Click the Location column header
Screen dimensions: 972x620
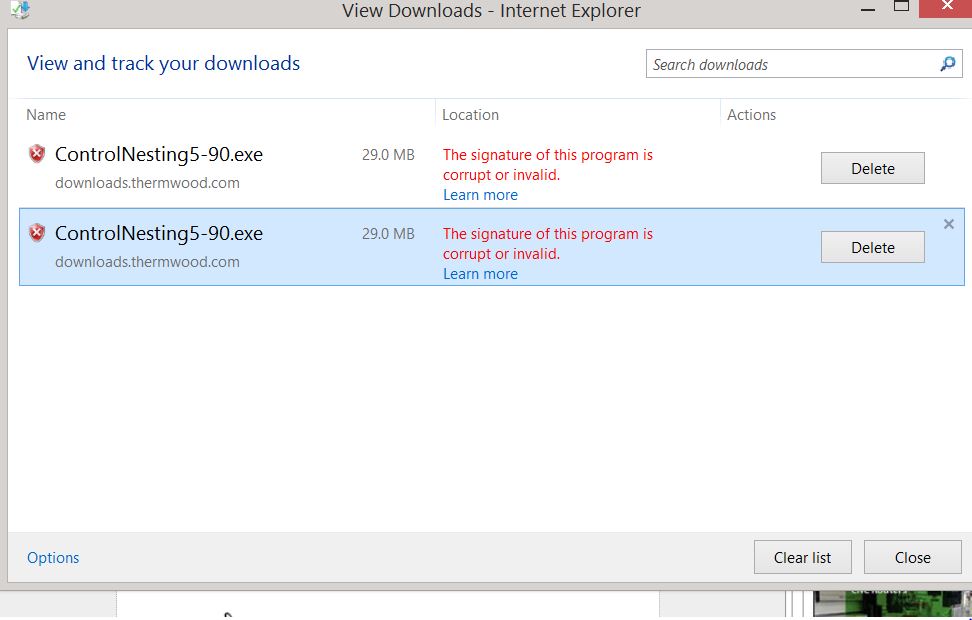pyautogui.click(x=470, y=115)
